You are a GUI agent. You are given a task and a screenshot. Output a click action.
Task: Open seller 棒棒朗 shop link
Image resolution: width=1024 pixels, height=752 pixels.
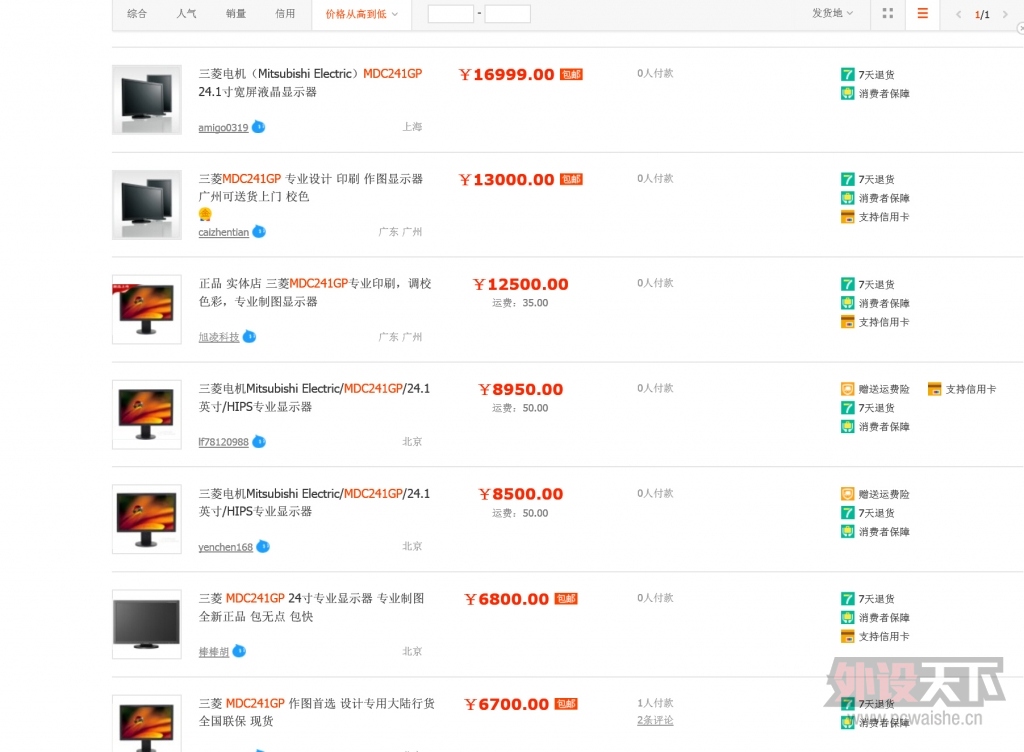point(214,651)
